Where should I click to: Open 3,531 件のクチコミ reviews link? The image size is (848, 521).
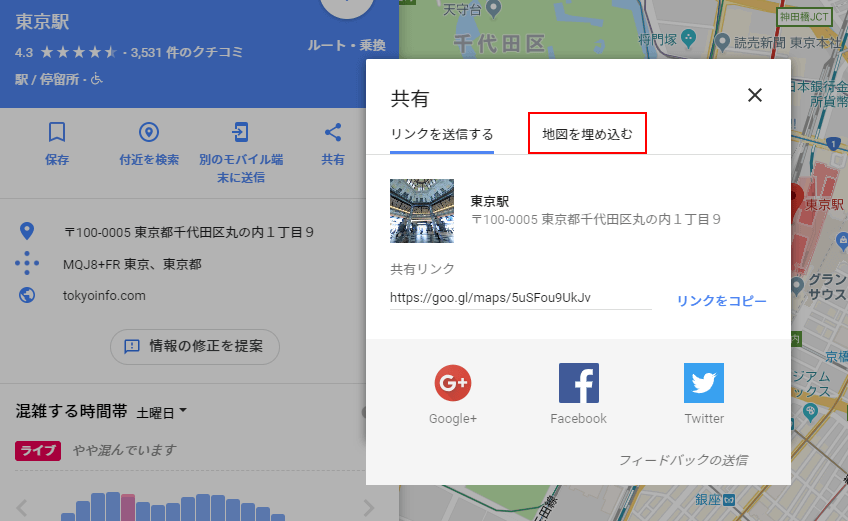point(187,52)
